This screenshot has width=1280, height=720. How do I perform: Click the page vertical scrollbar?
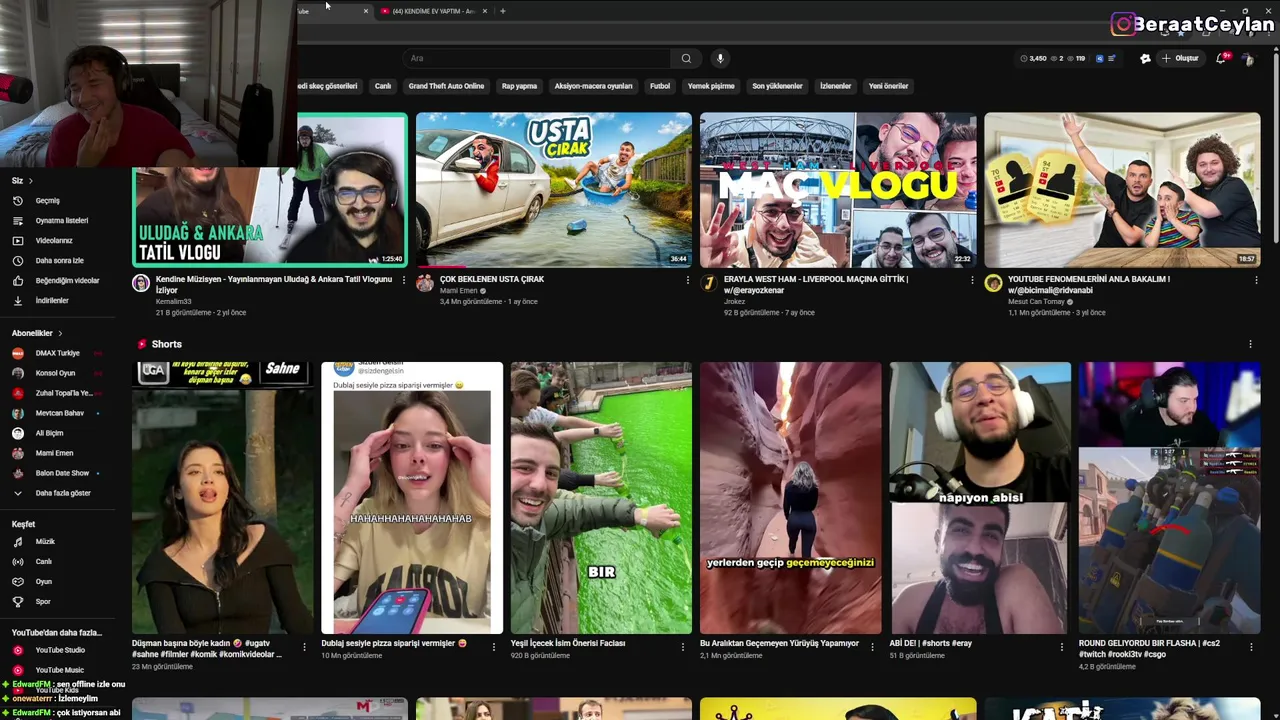tap(1275, 150)
